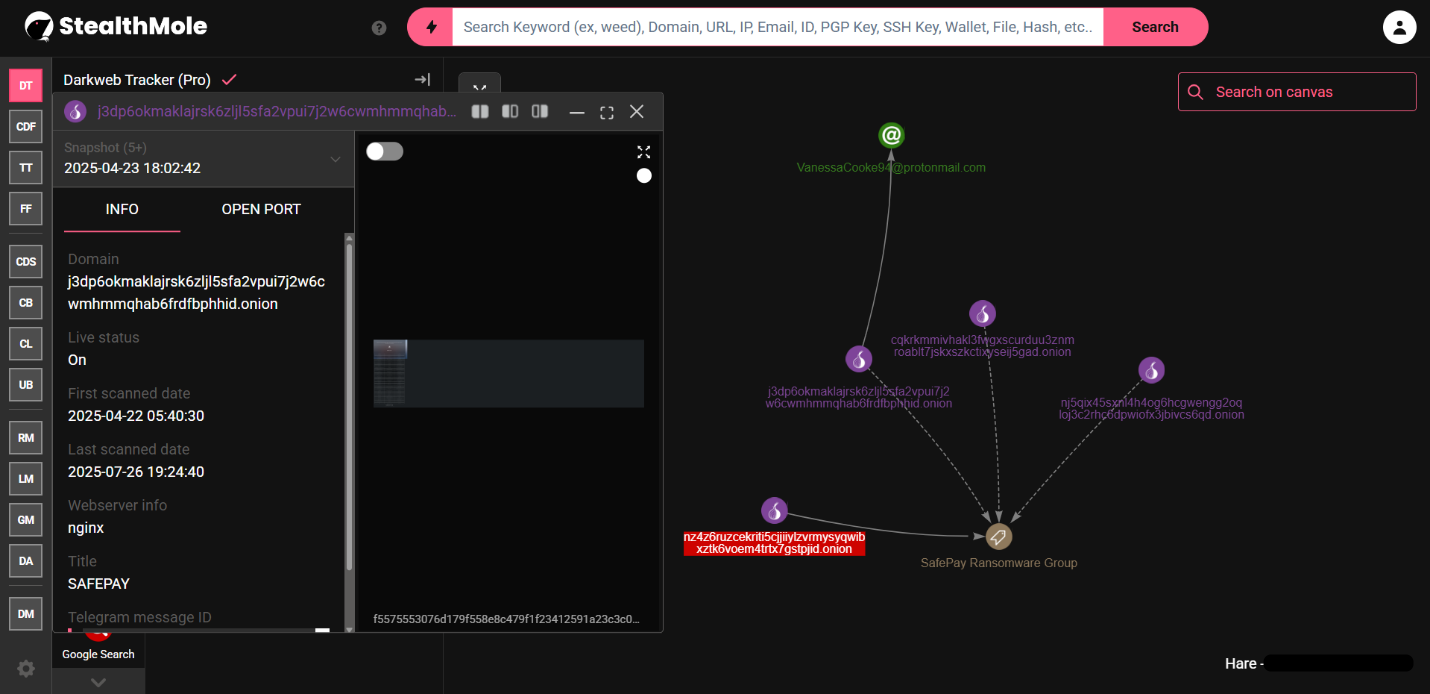
Task: Open settings via the gear icon
Action: tap(26, 669)
